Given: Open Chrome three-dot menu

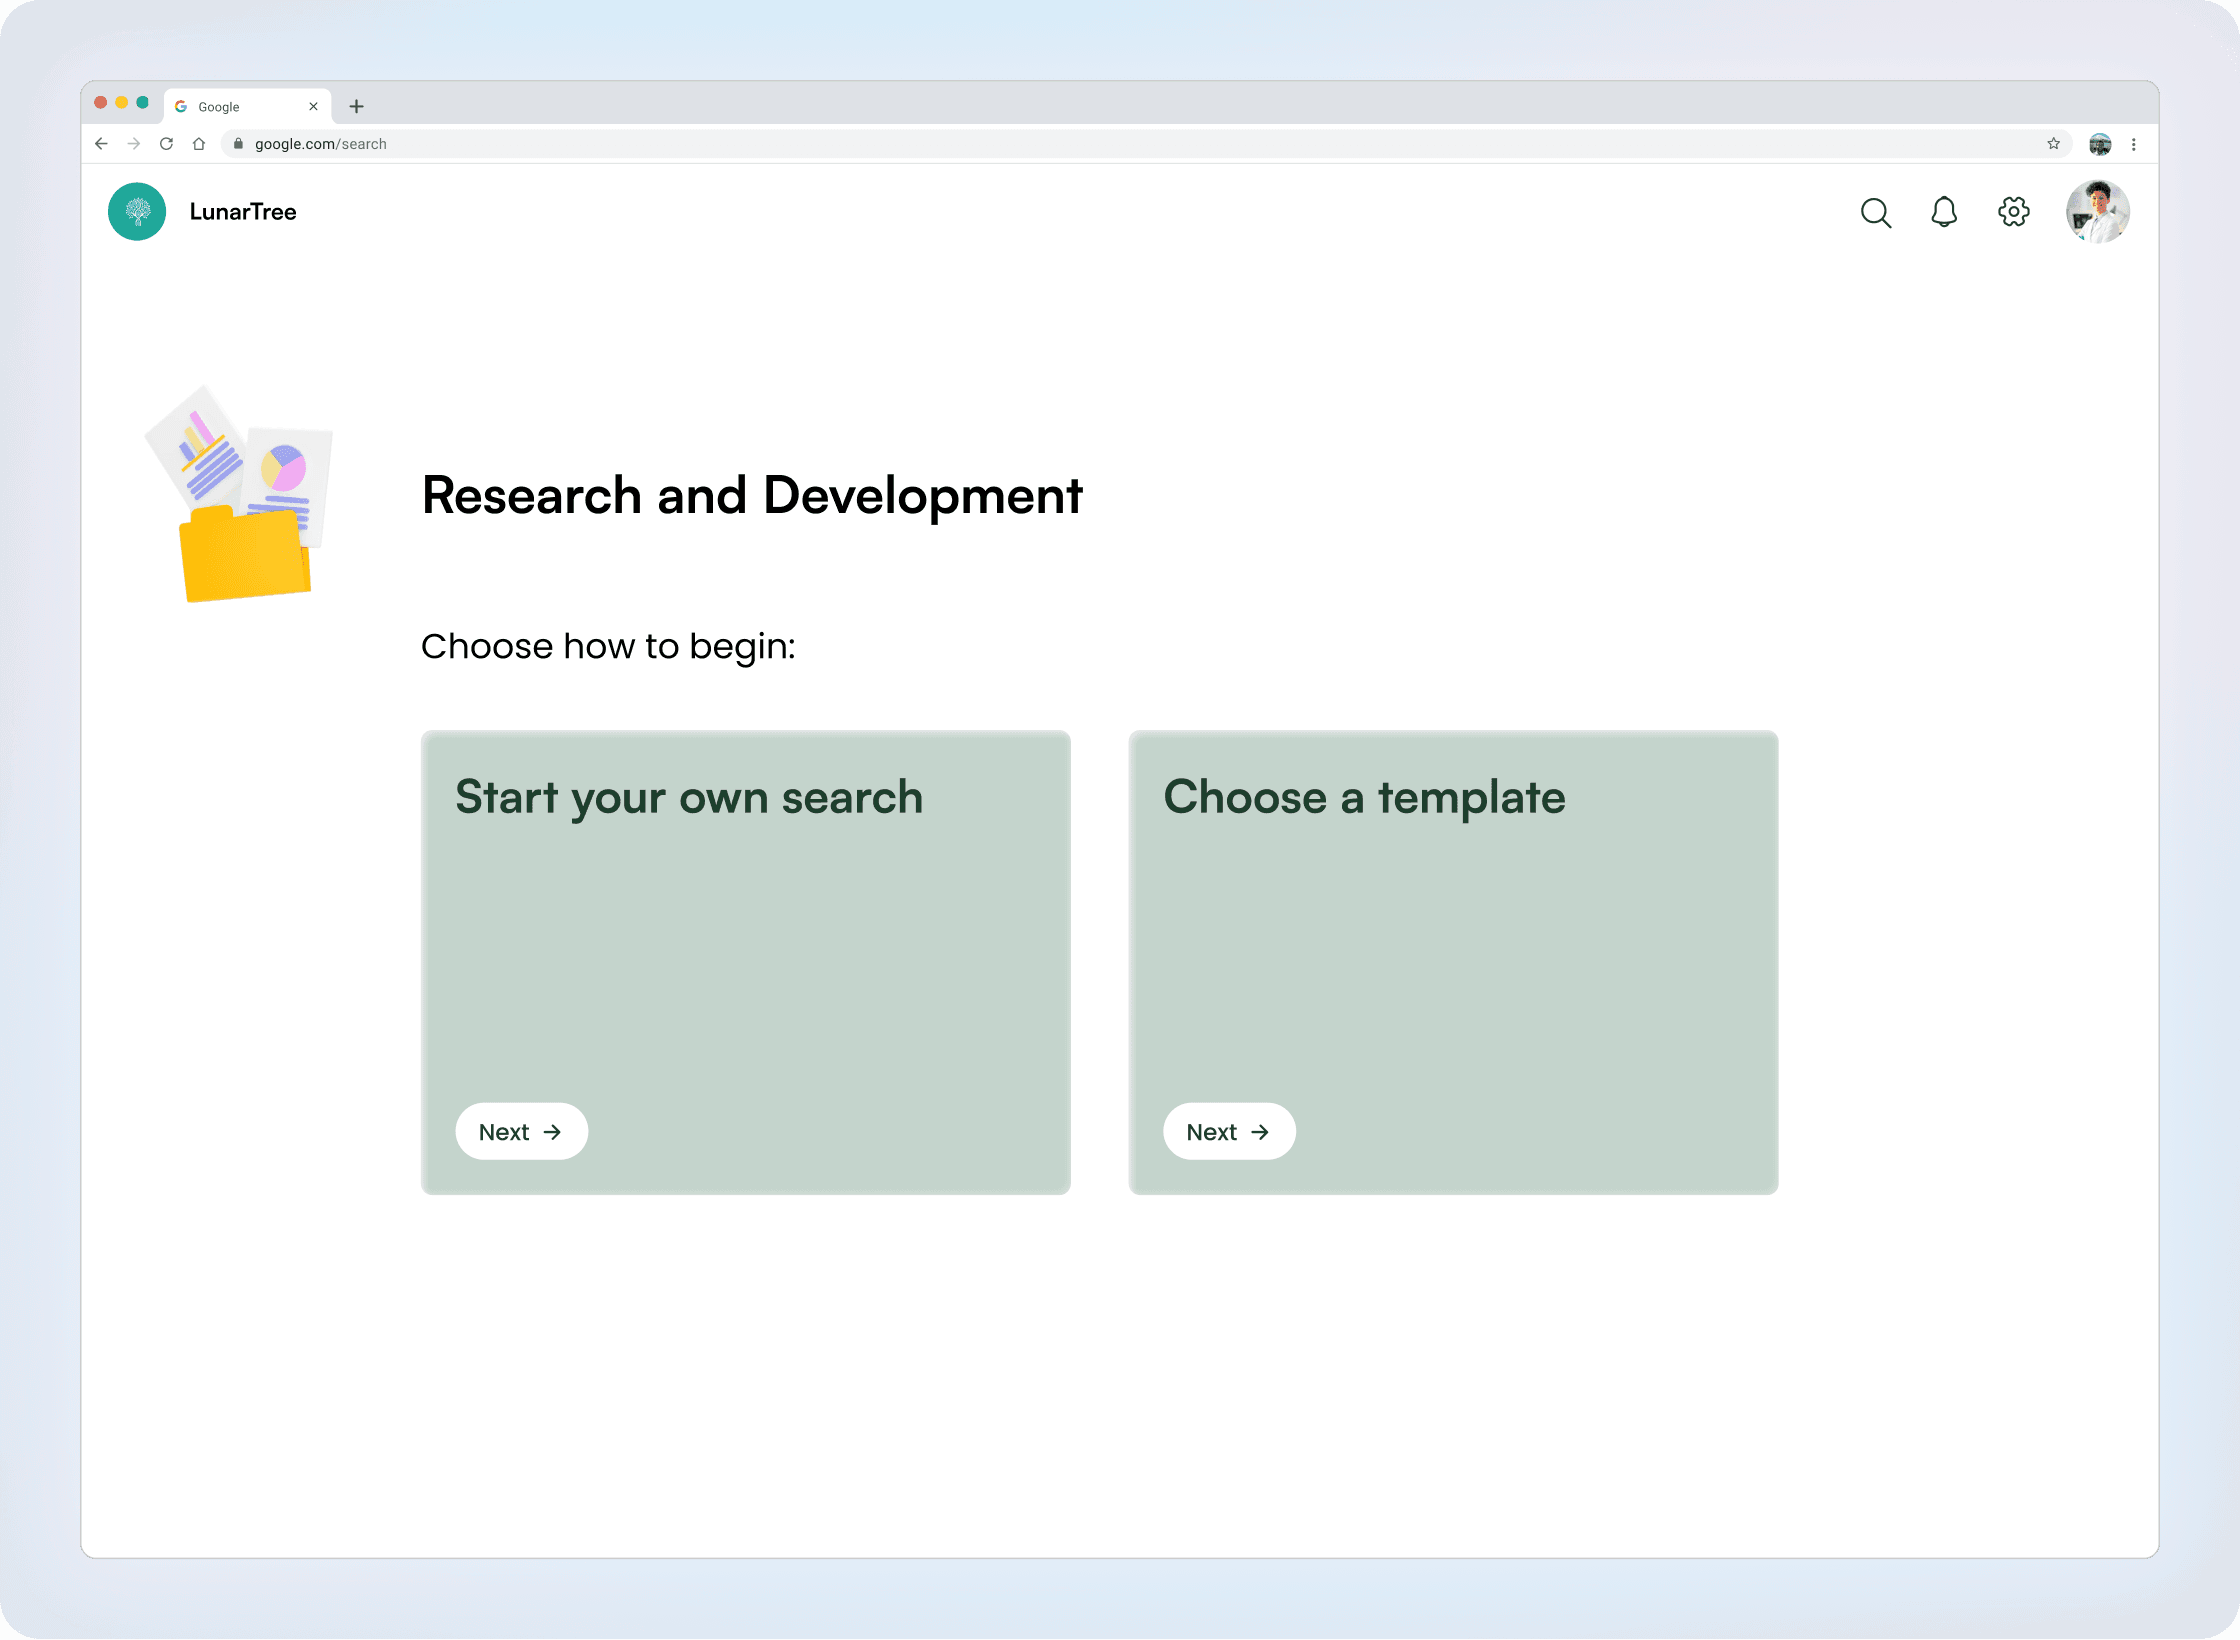Looking at the screenshot, I should [2133, 144].
